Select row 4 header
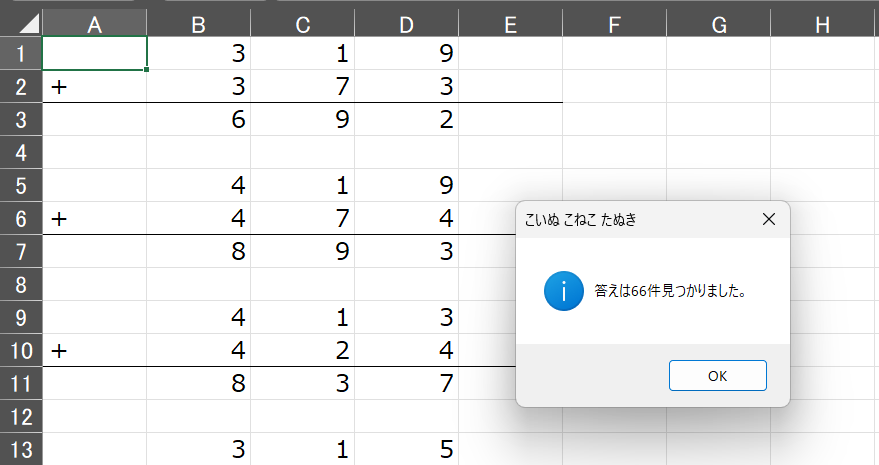The height and width of the screenshot is (465, 879). [x=21, y=153]
